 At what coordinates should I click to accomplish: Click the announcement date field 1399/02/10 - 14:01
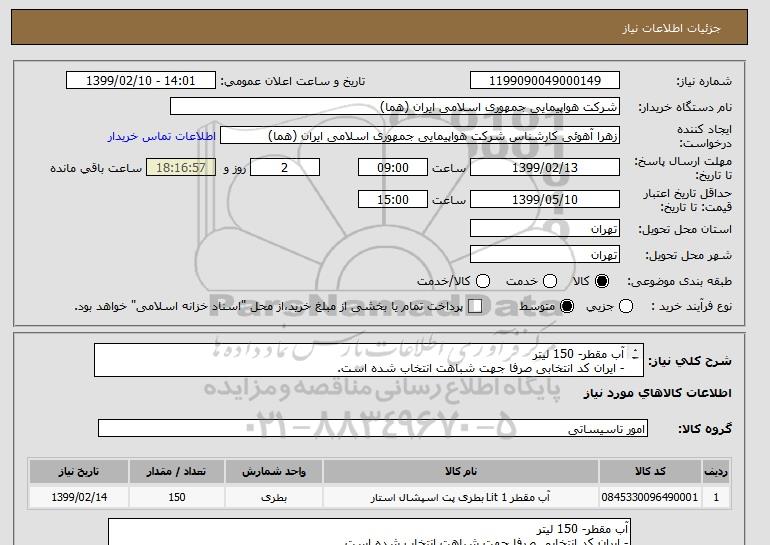click(141, 81)
